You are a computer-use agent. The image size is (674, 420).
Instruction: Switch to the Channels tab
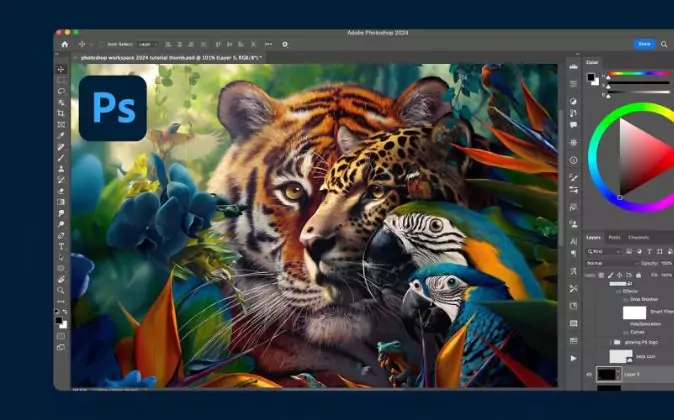coord(639,237)
